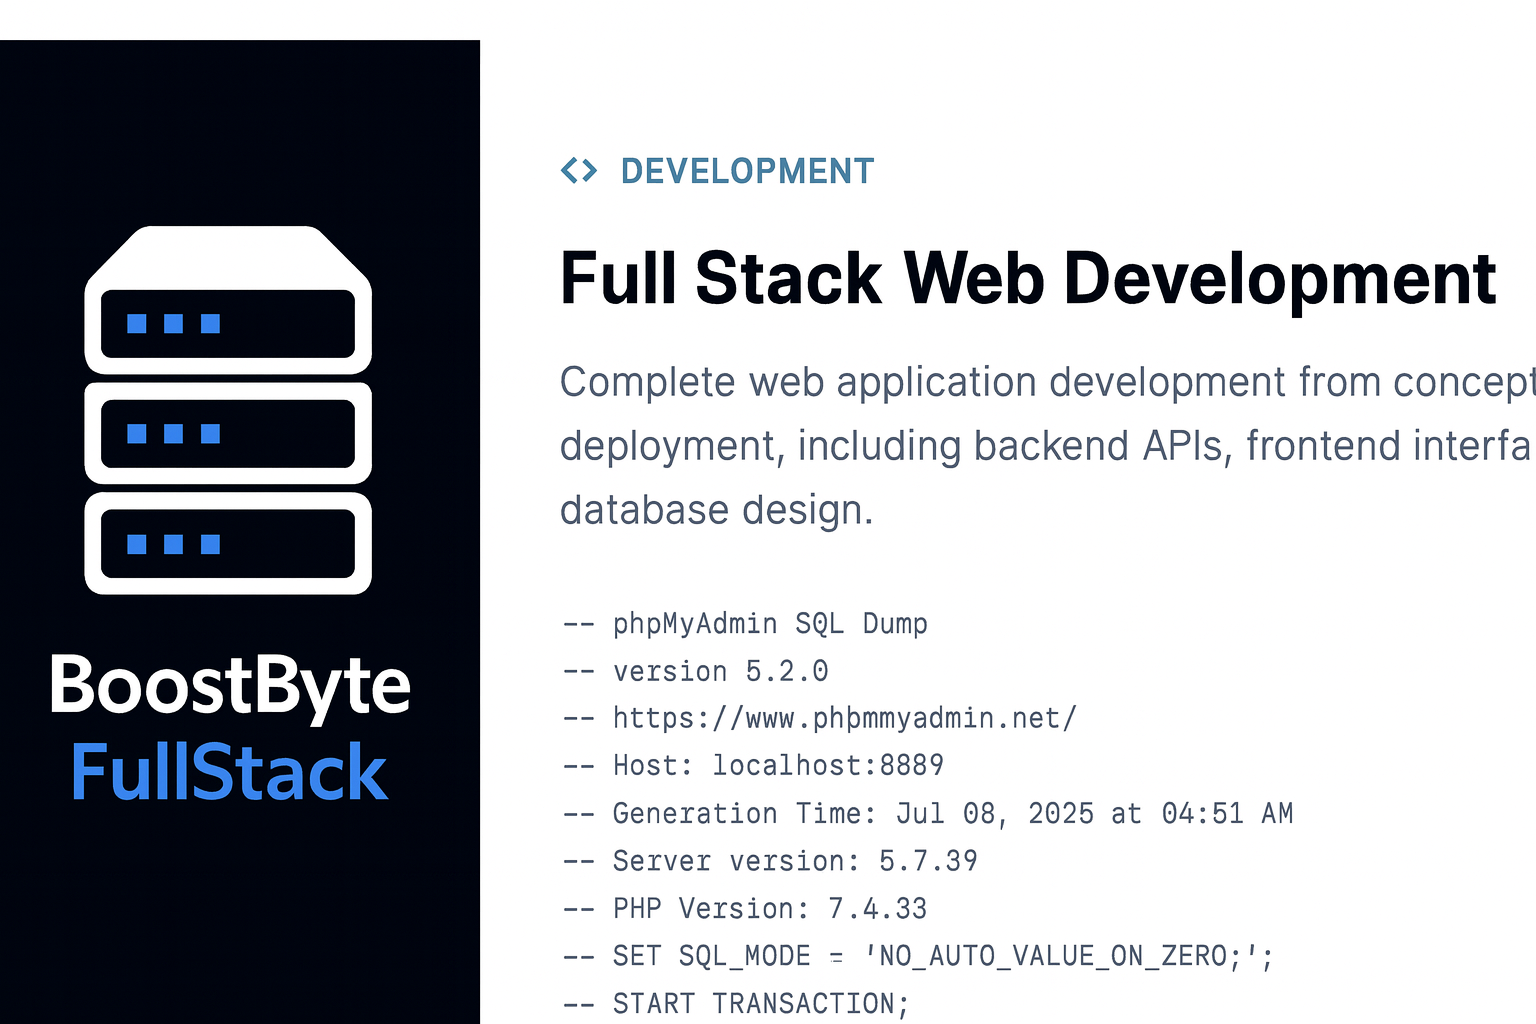Click the 'Host: localhost:8889' line
Screen dimensions: 1536x1024
[x=753, y=765]
